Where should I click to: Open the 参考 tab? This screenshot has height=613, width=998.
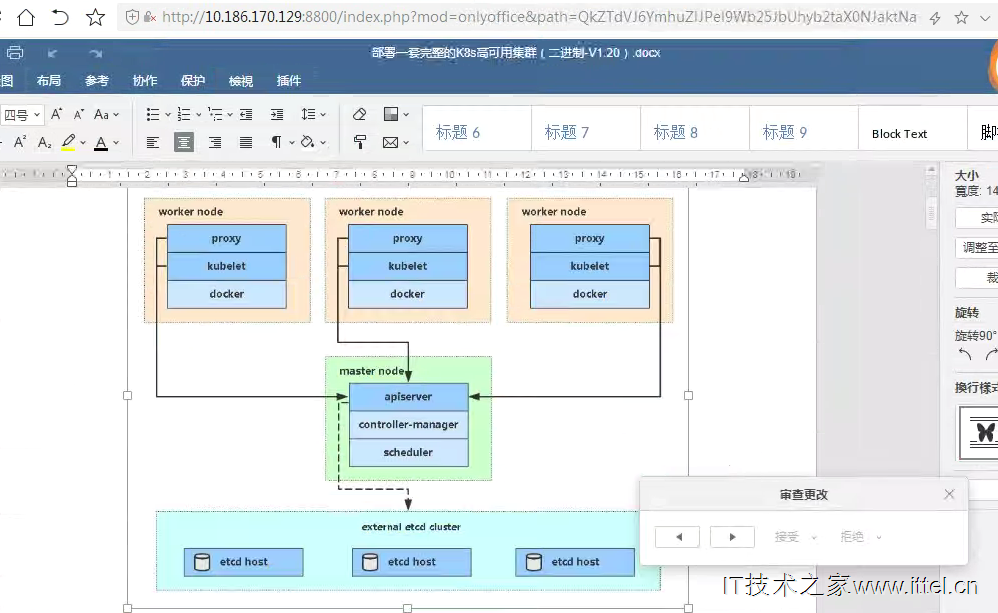[97, 81]
